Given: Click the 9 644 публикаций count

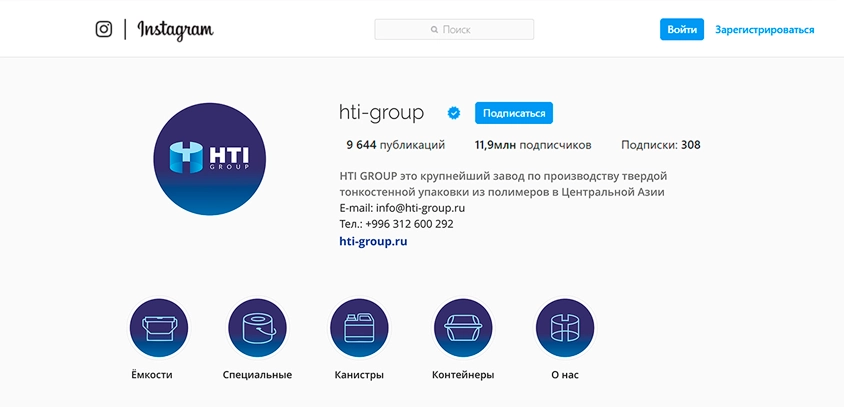Looking at the screenshot, I should pyautogui.click(x=396, y=145).
